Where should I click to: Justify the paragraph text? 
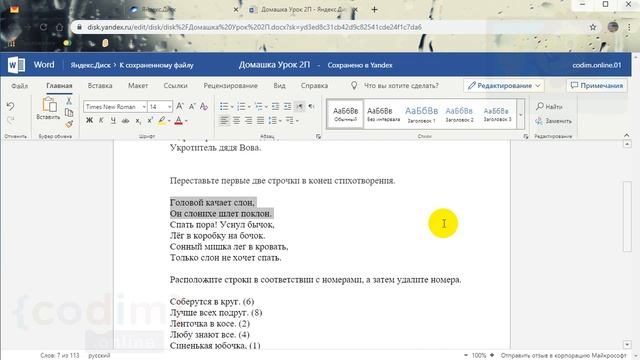(260, 120)
